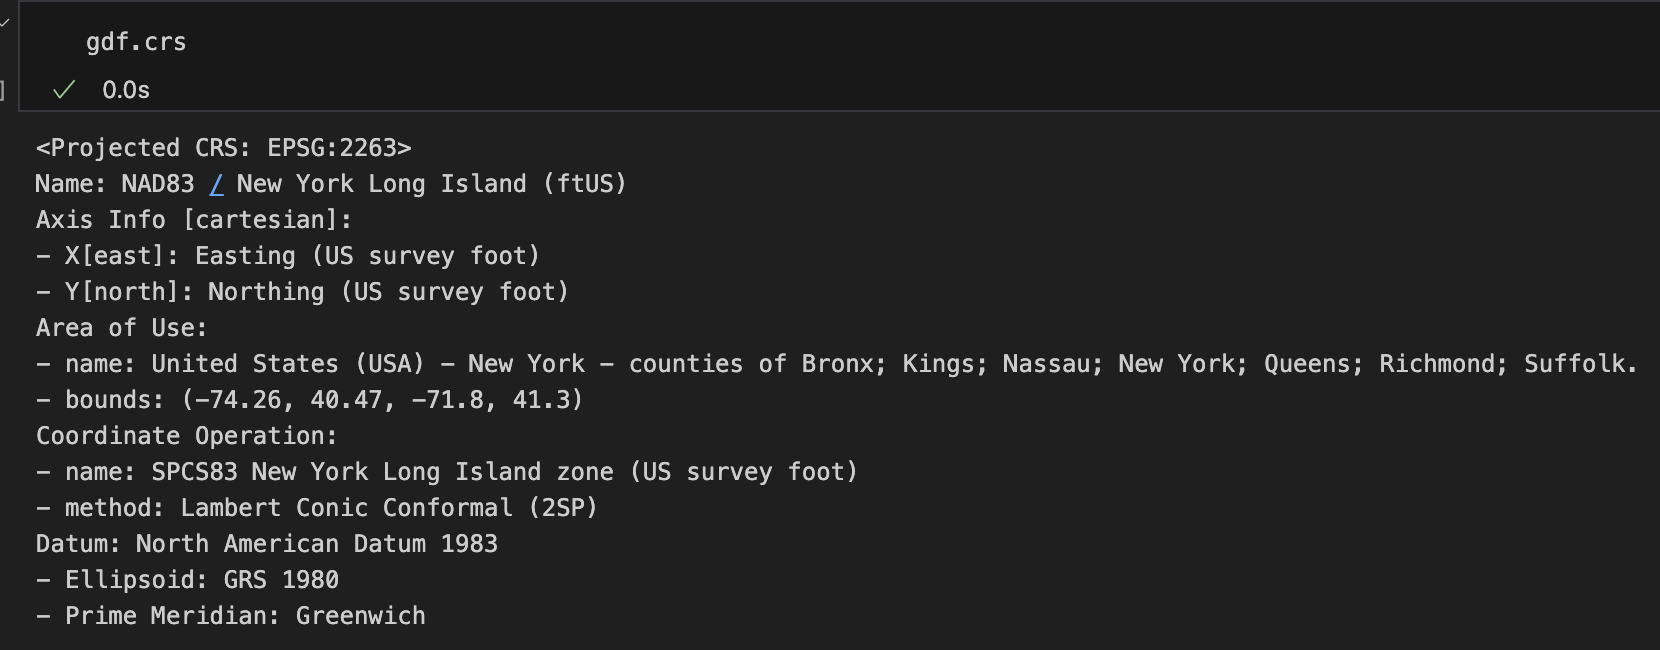Click the Axis Info [cartesian] line
Viewport: 1660px width, 650px height.
194,220
